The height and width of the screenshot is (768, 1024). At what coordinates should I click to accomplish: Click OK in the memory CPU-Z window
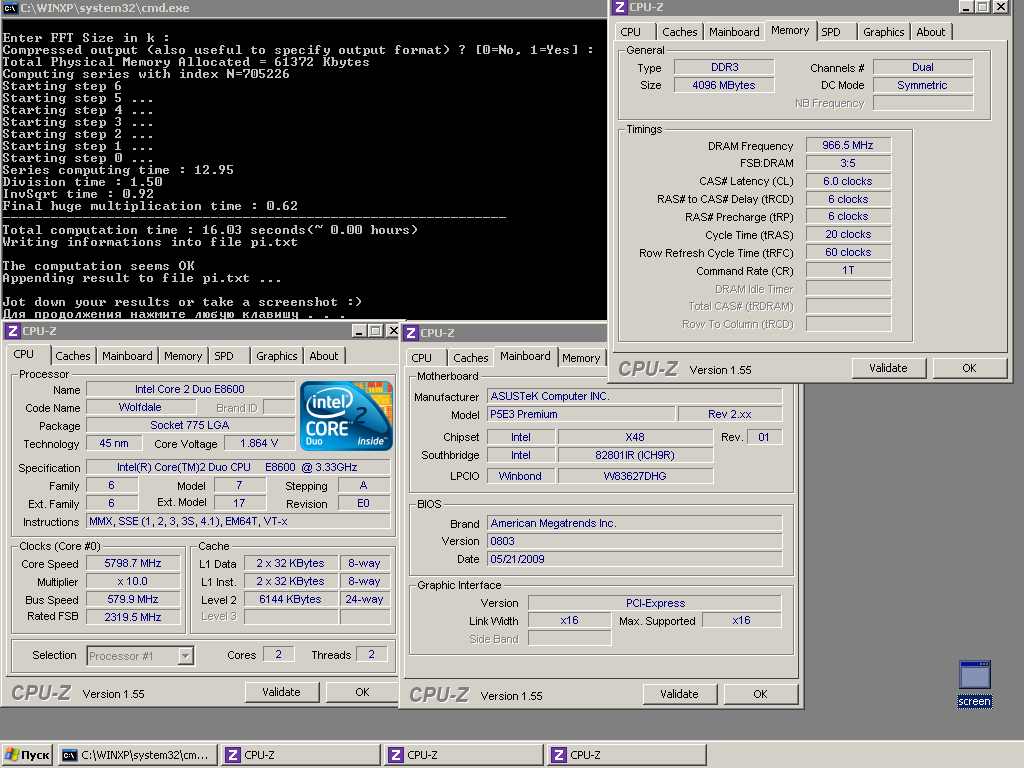tap(969, 368)
